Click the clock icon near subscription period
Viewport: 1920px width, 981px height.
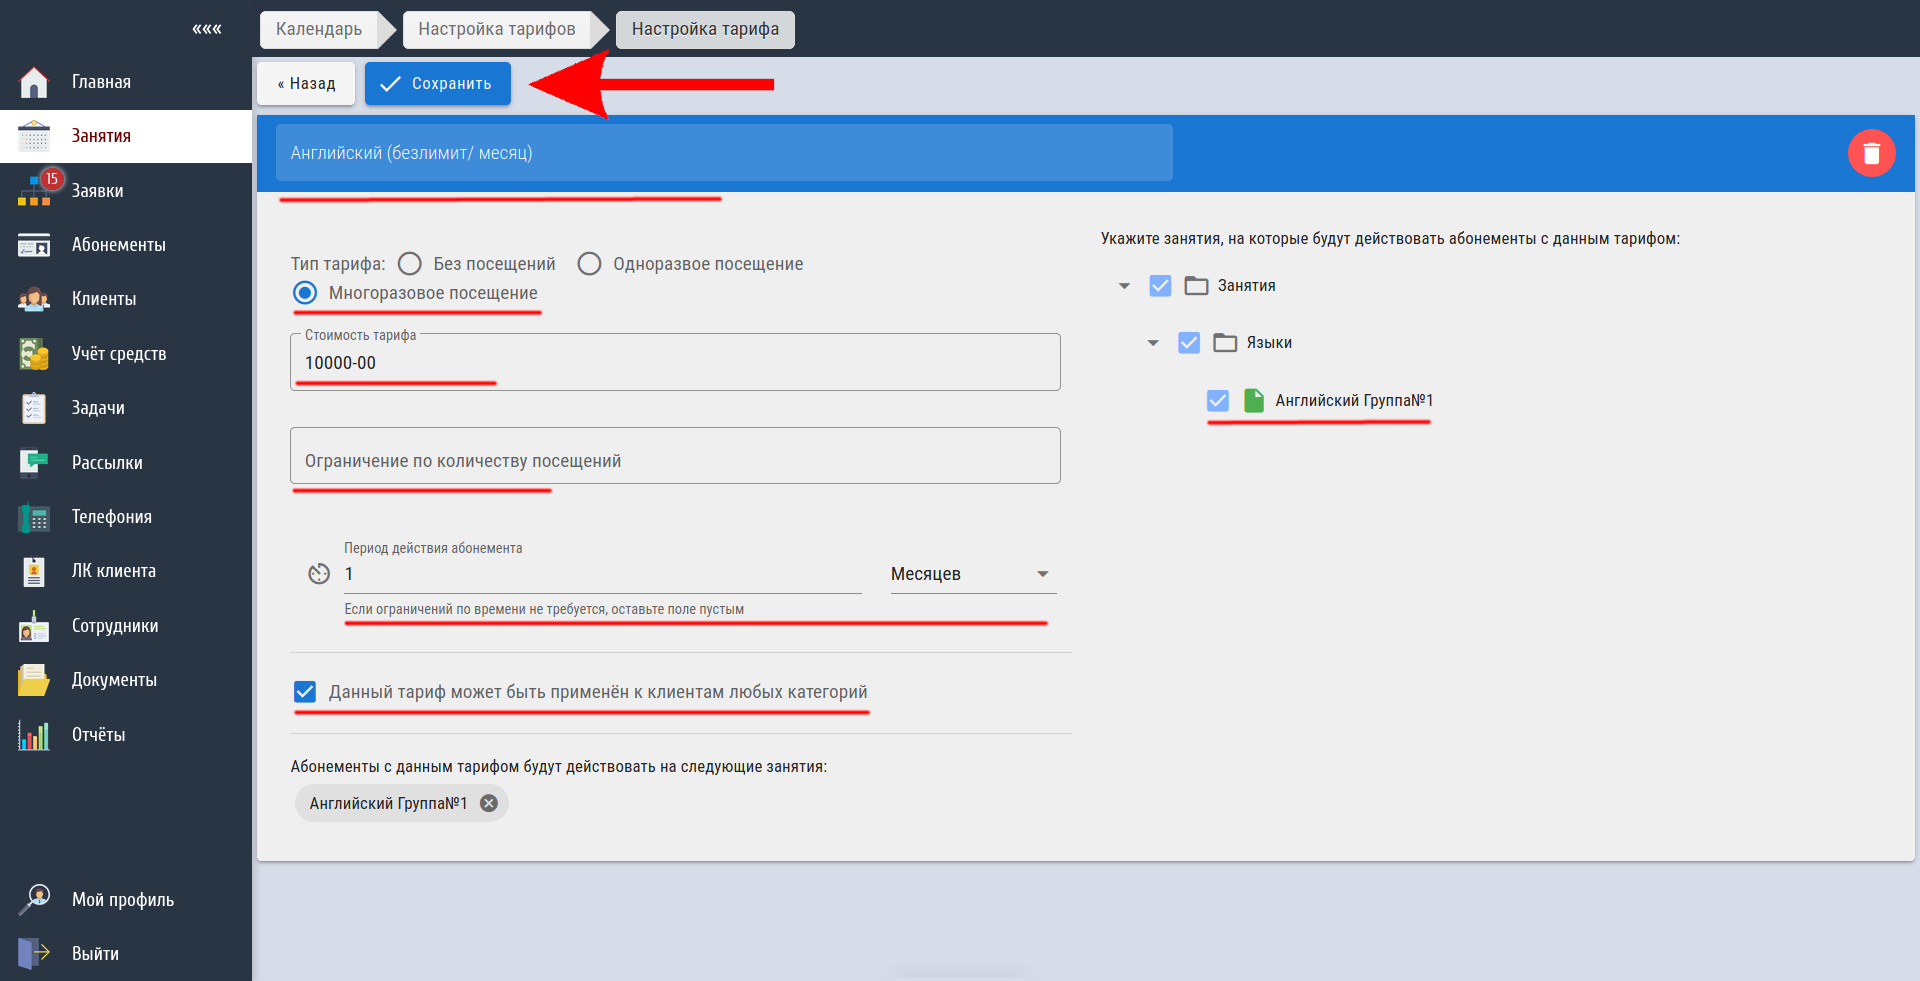319,574
